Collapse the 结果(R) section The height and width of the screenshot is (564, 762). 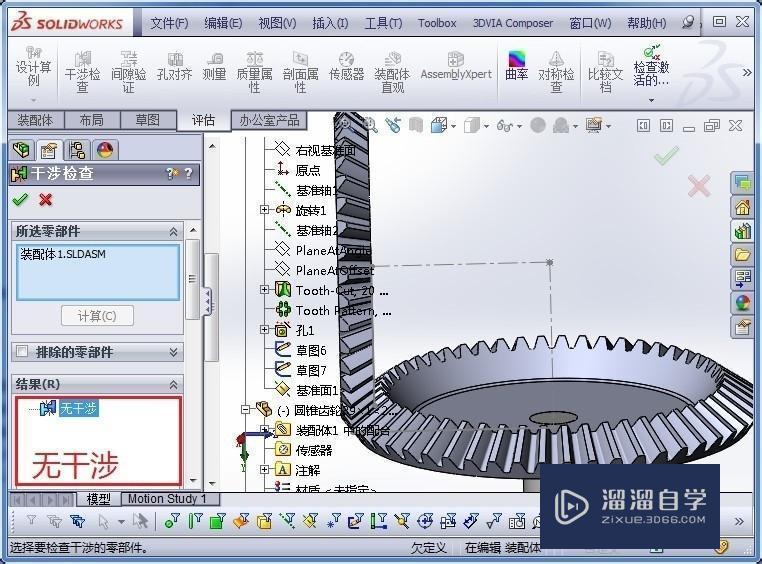[173, 385]
